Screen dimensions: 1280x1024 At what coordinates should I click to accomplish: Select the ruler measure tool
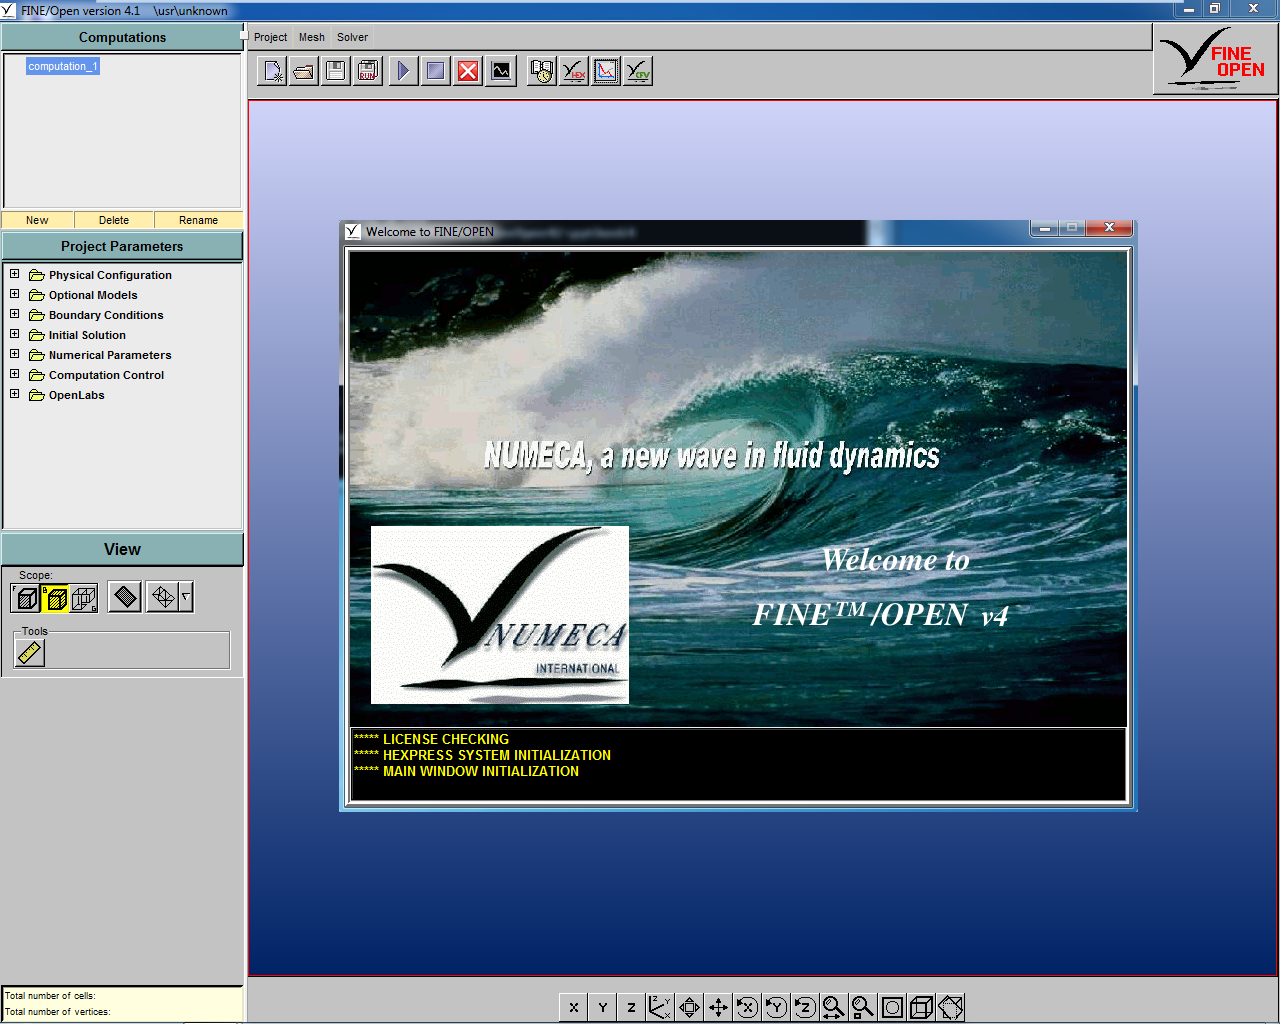point(30,653)
